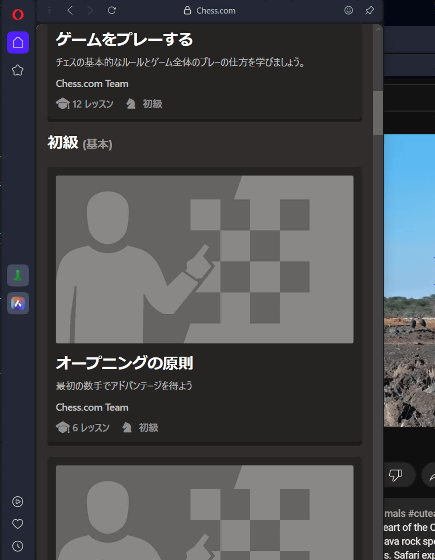The image size is (435, 560).
Task: Go forward in the Chess.com panel
Action: tap(90, 10)
